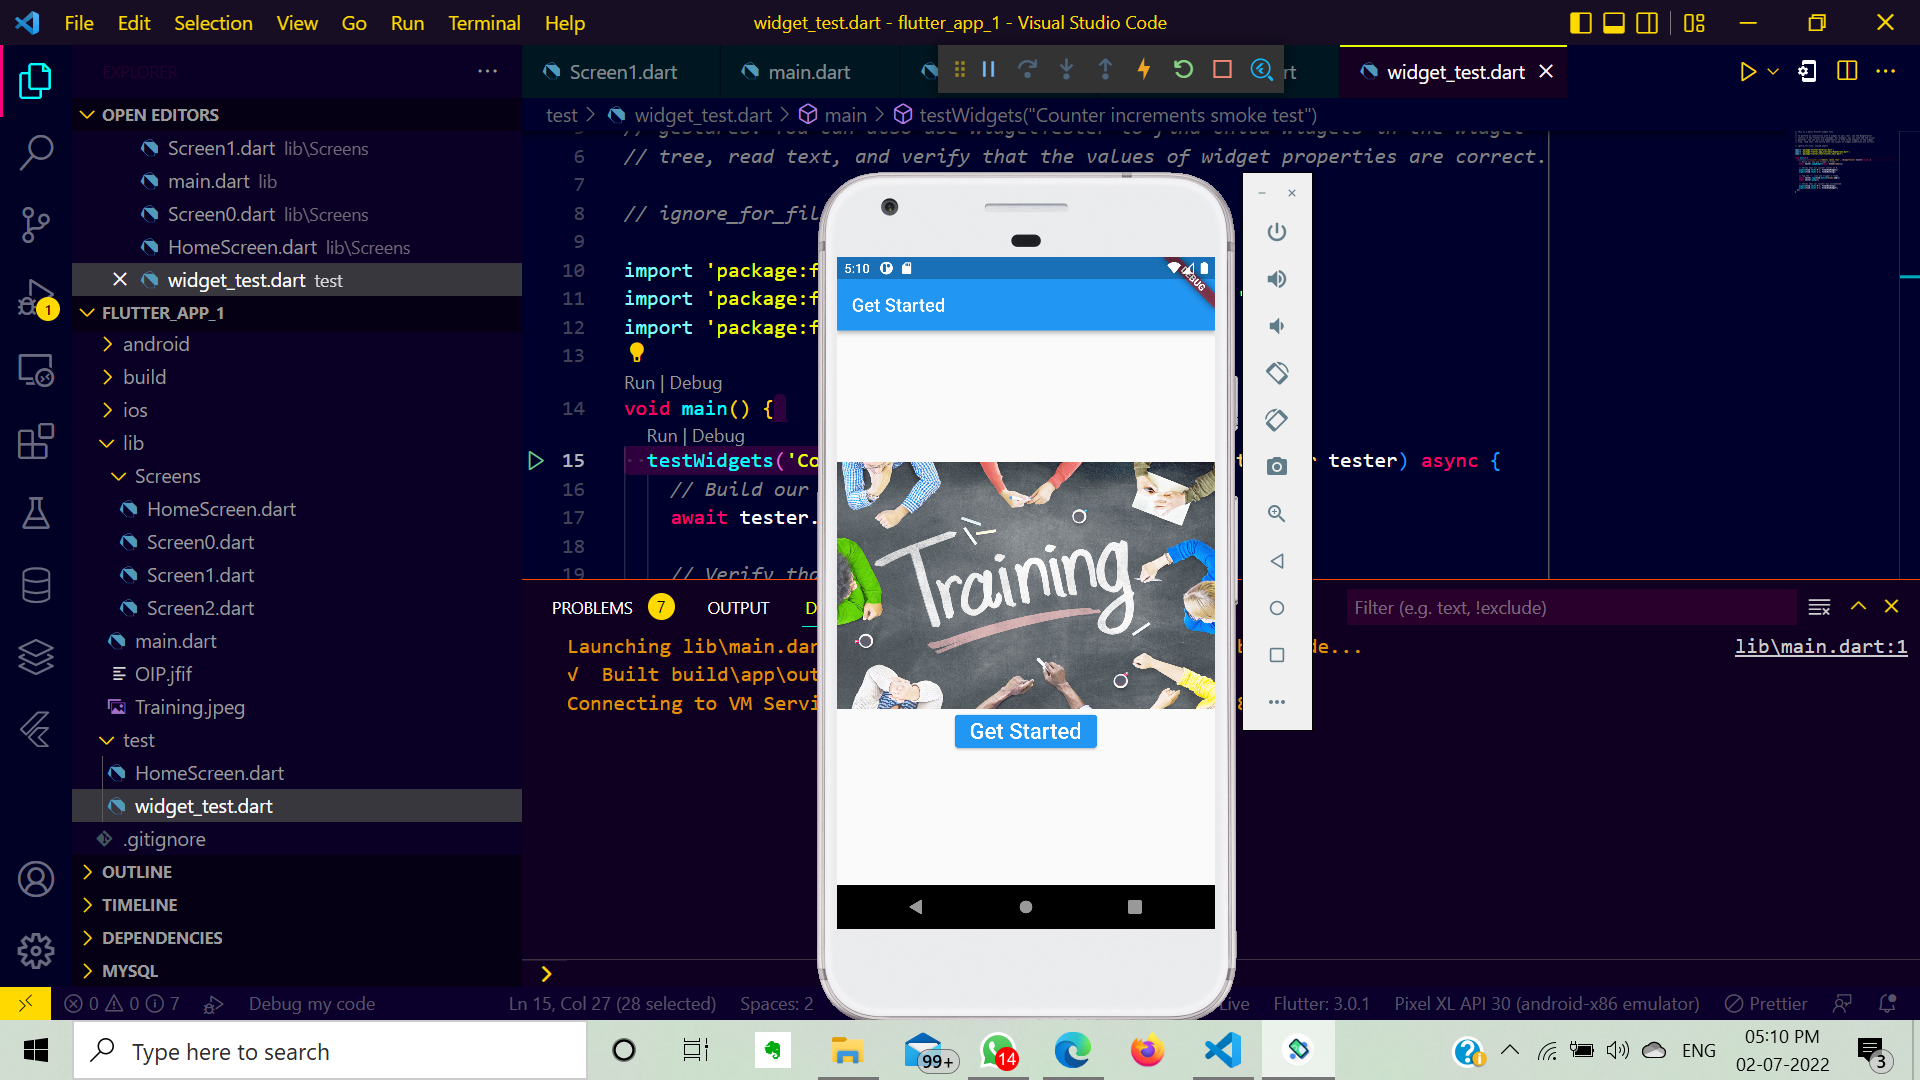Restart the debug session
1920x1080 pixels.
click(x=1183, y=69)
